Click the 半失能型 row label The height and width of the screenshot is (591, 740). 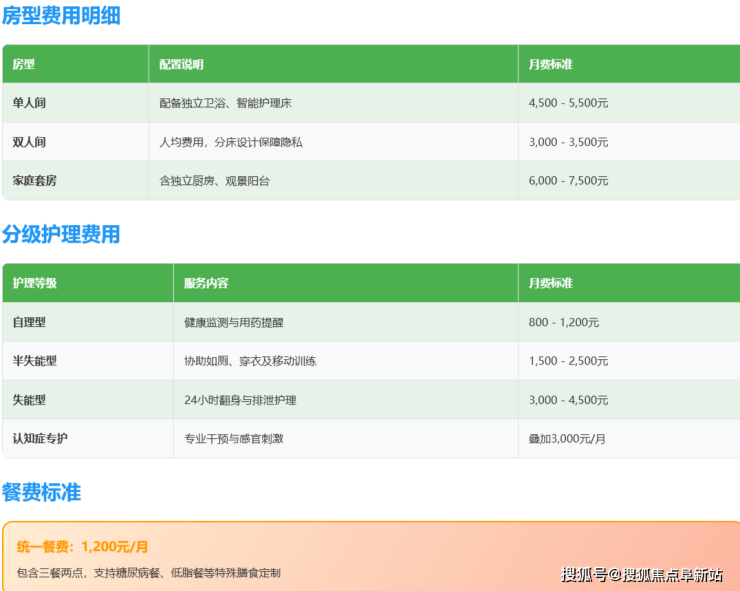pyautogui.click(x=35, y=361)
